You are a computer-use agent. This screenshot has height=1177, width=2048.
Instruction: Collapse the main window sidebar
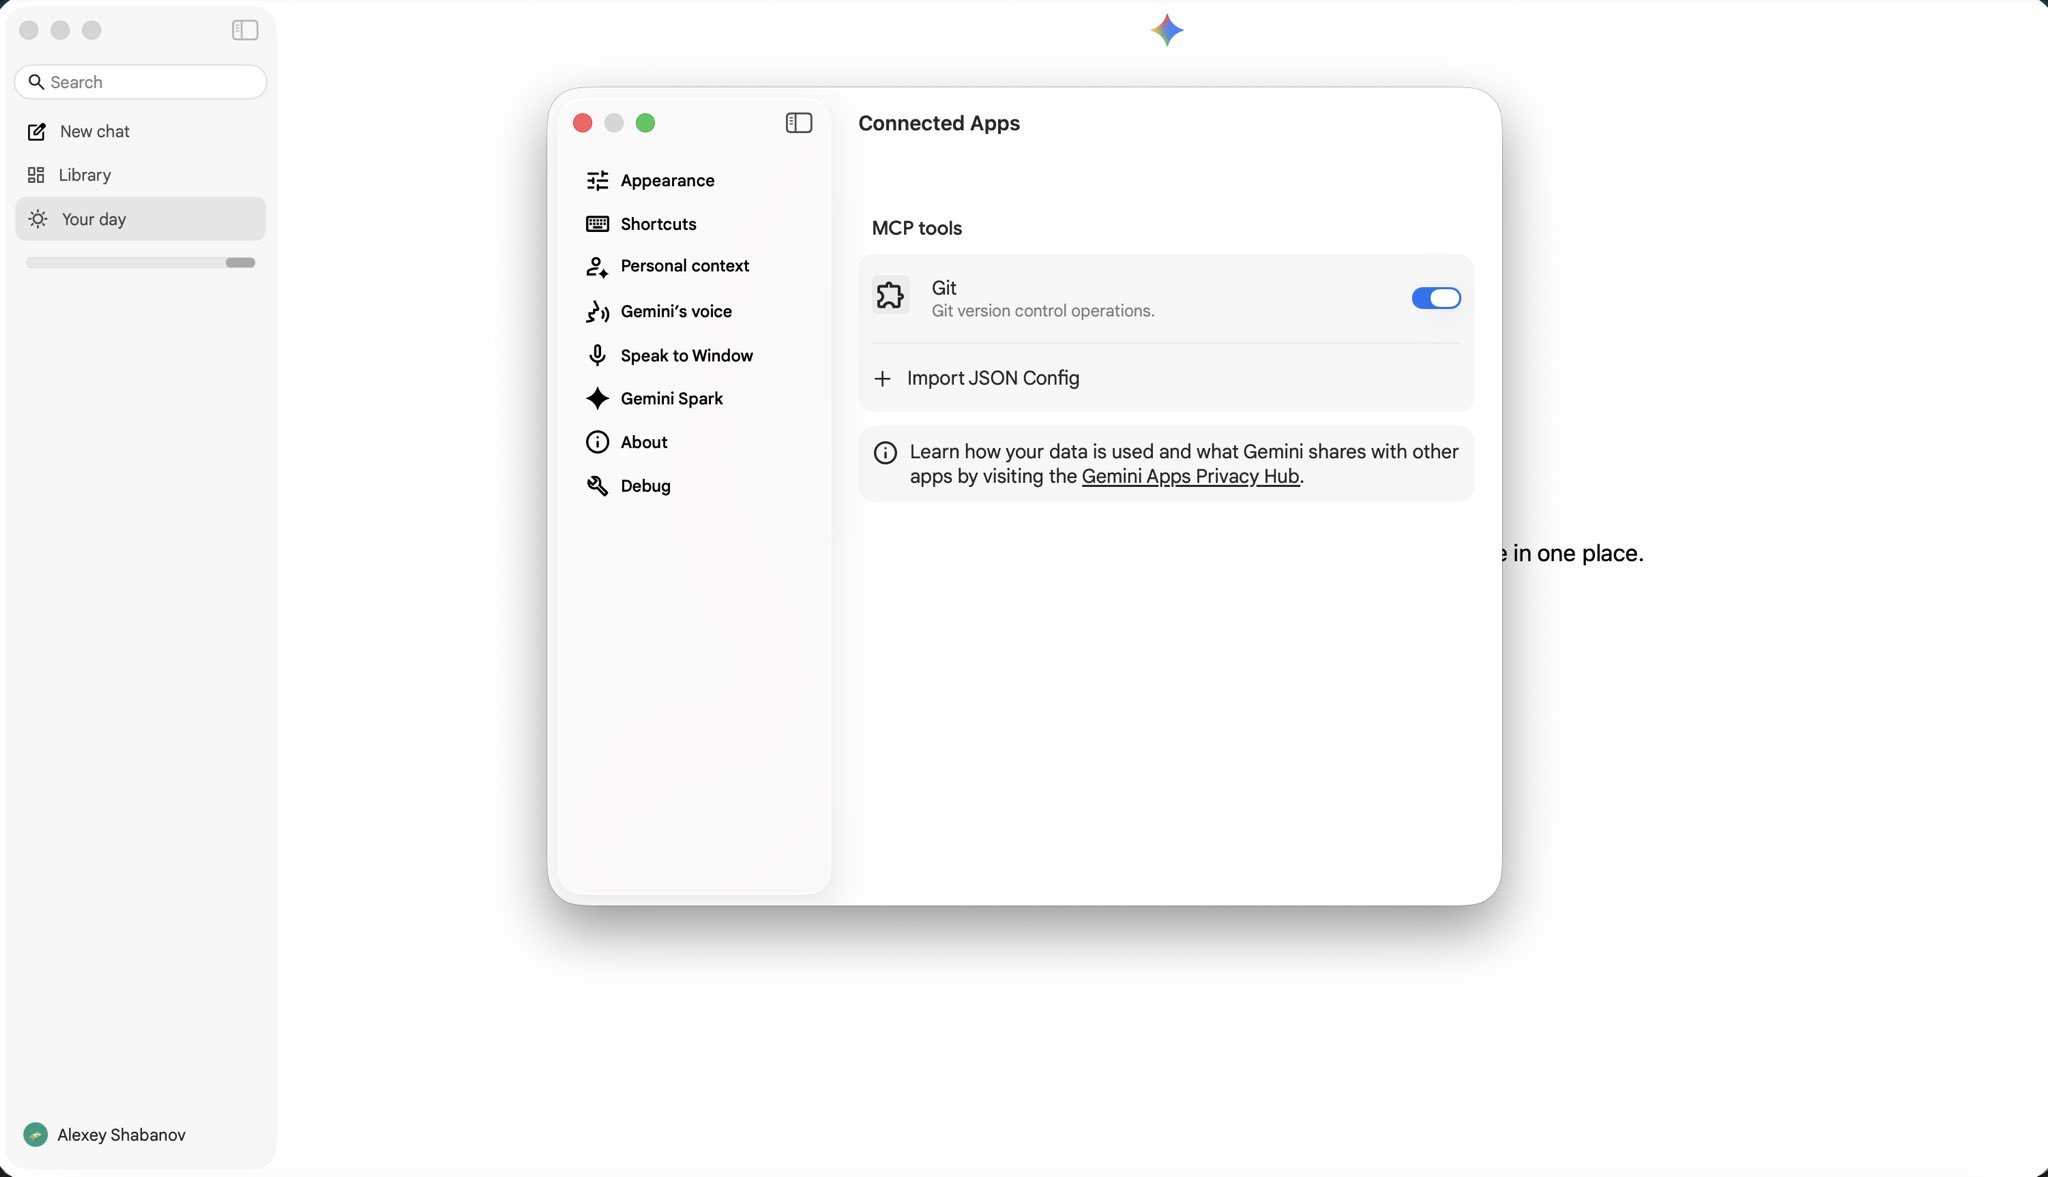[x=245, y=30]
